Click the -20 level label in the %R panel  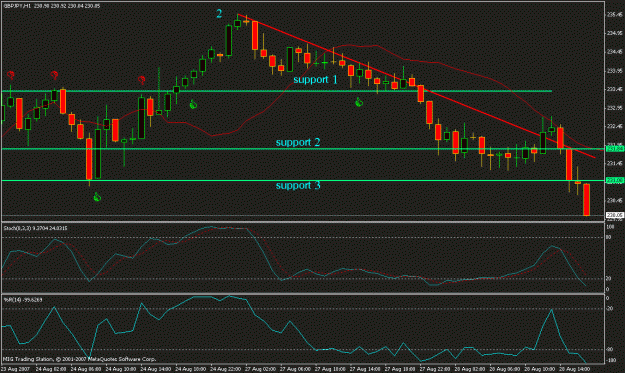(x=610, y=308)
